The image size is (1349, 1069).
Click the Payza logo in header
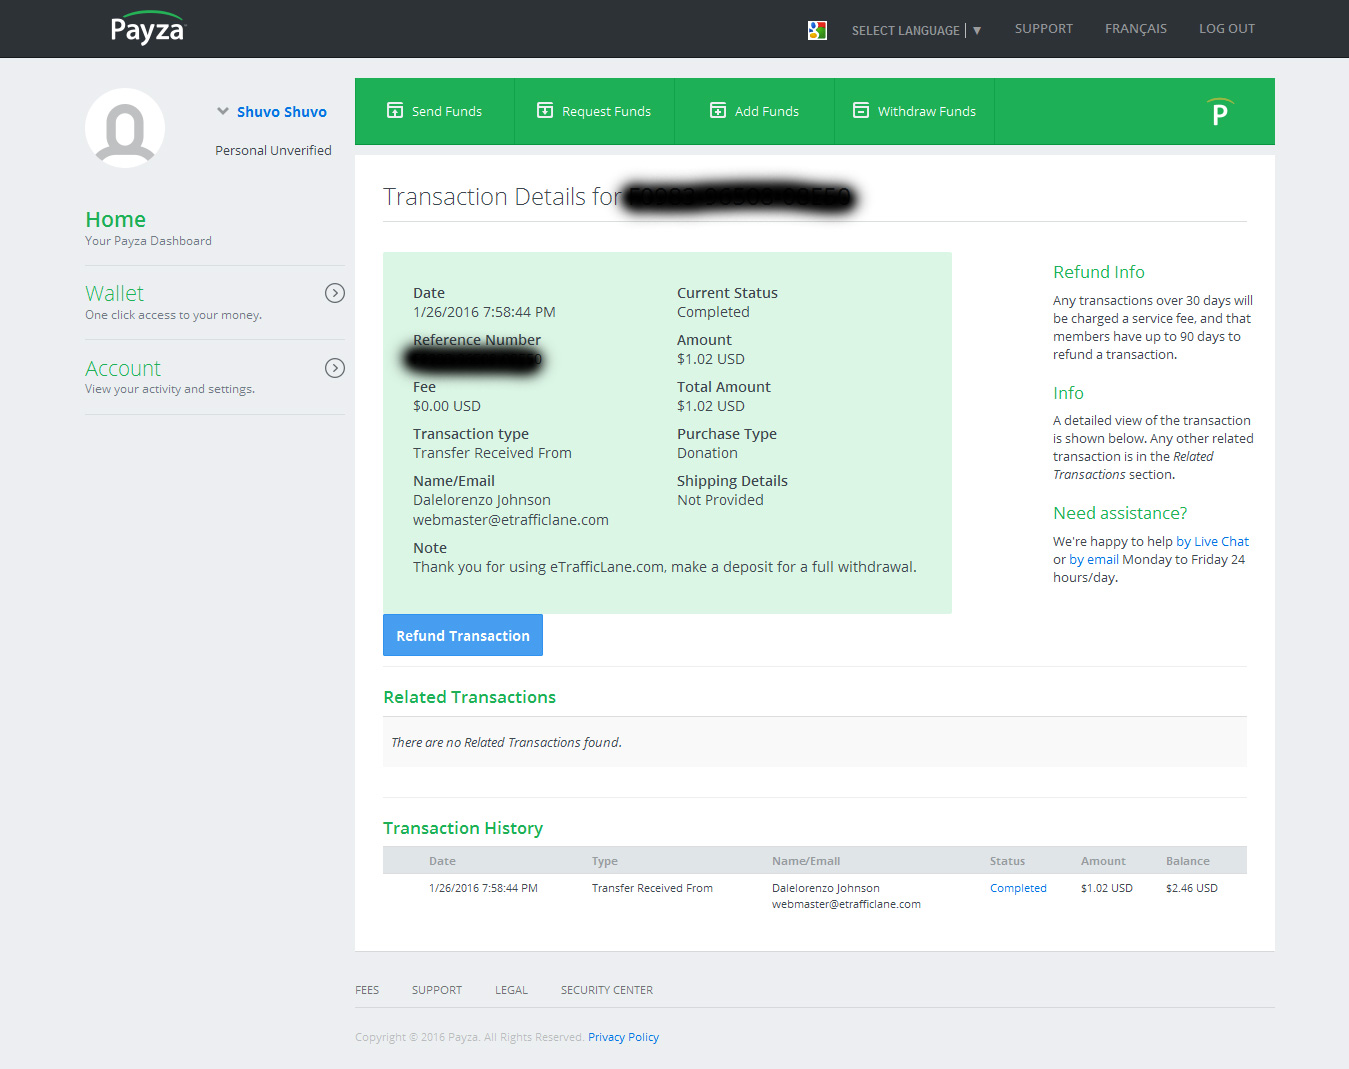[148, 28]
